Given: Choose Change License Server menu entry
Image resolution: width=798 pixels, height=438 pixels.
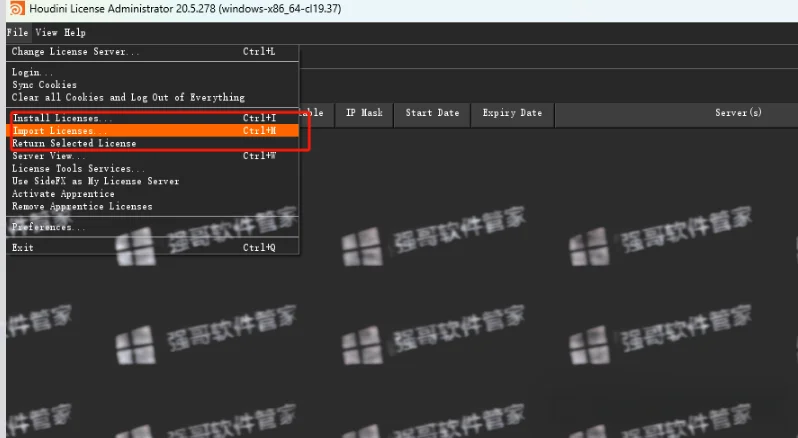Looking at the screenshot, I should pyautogui.click(x=152, y=51).
